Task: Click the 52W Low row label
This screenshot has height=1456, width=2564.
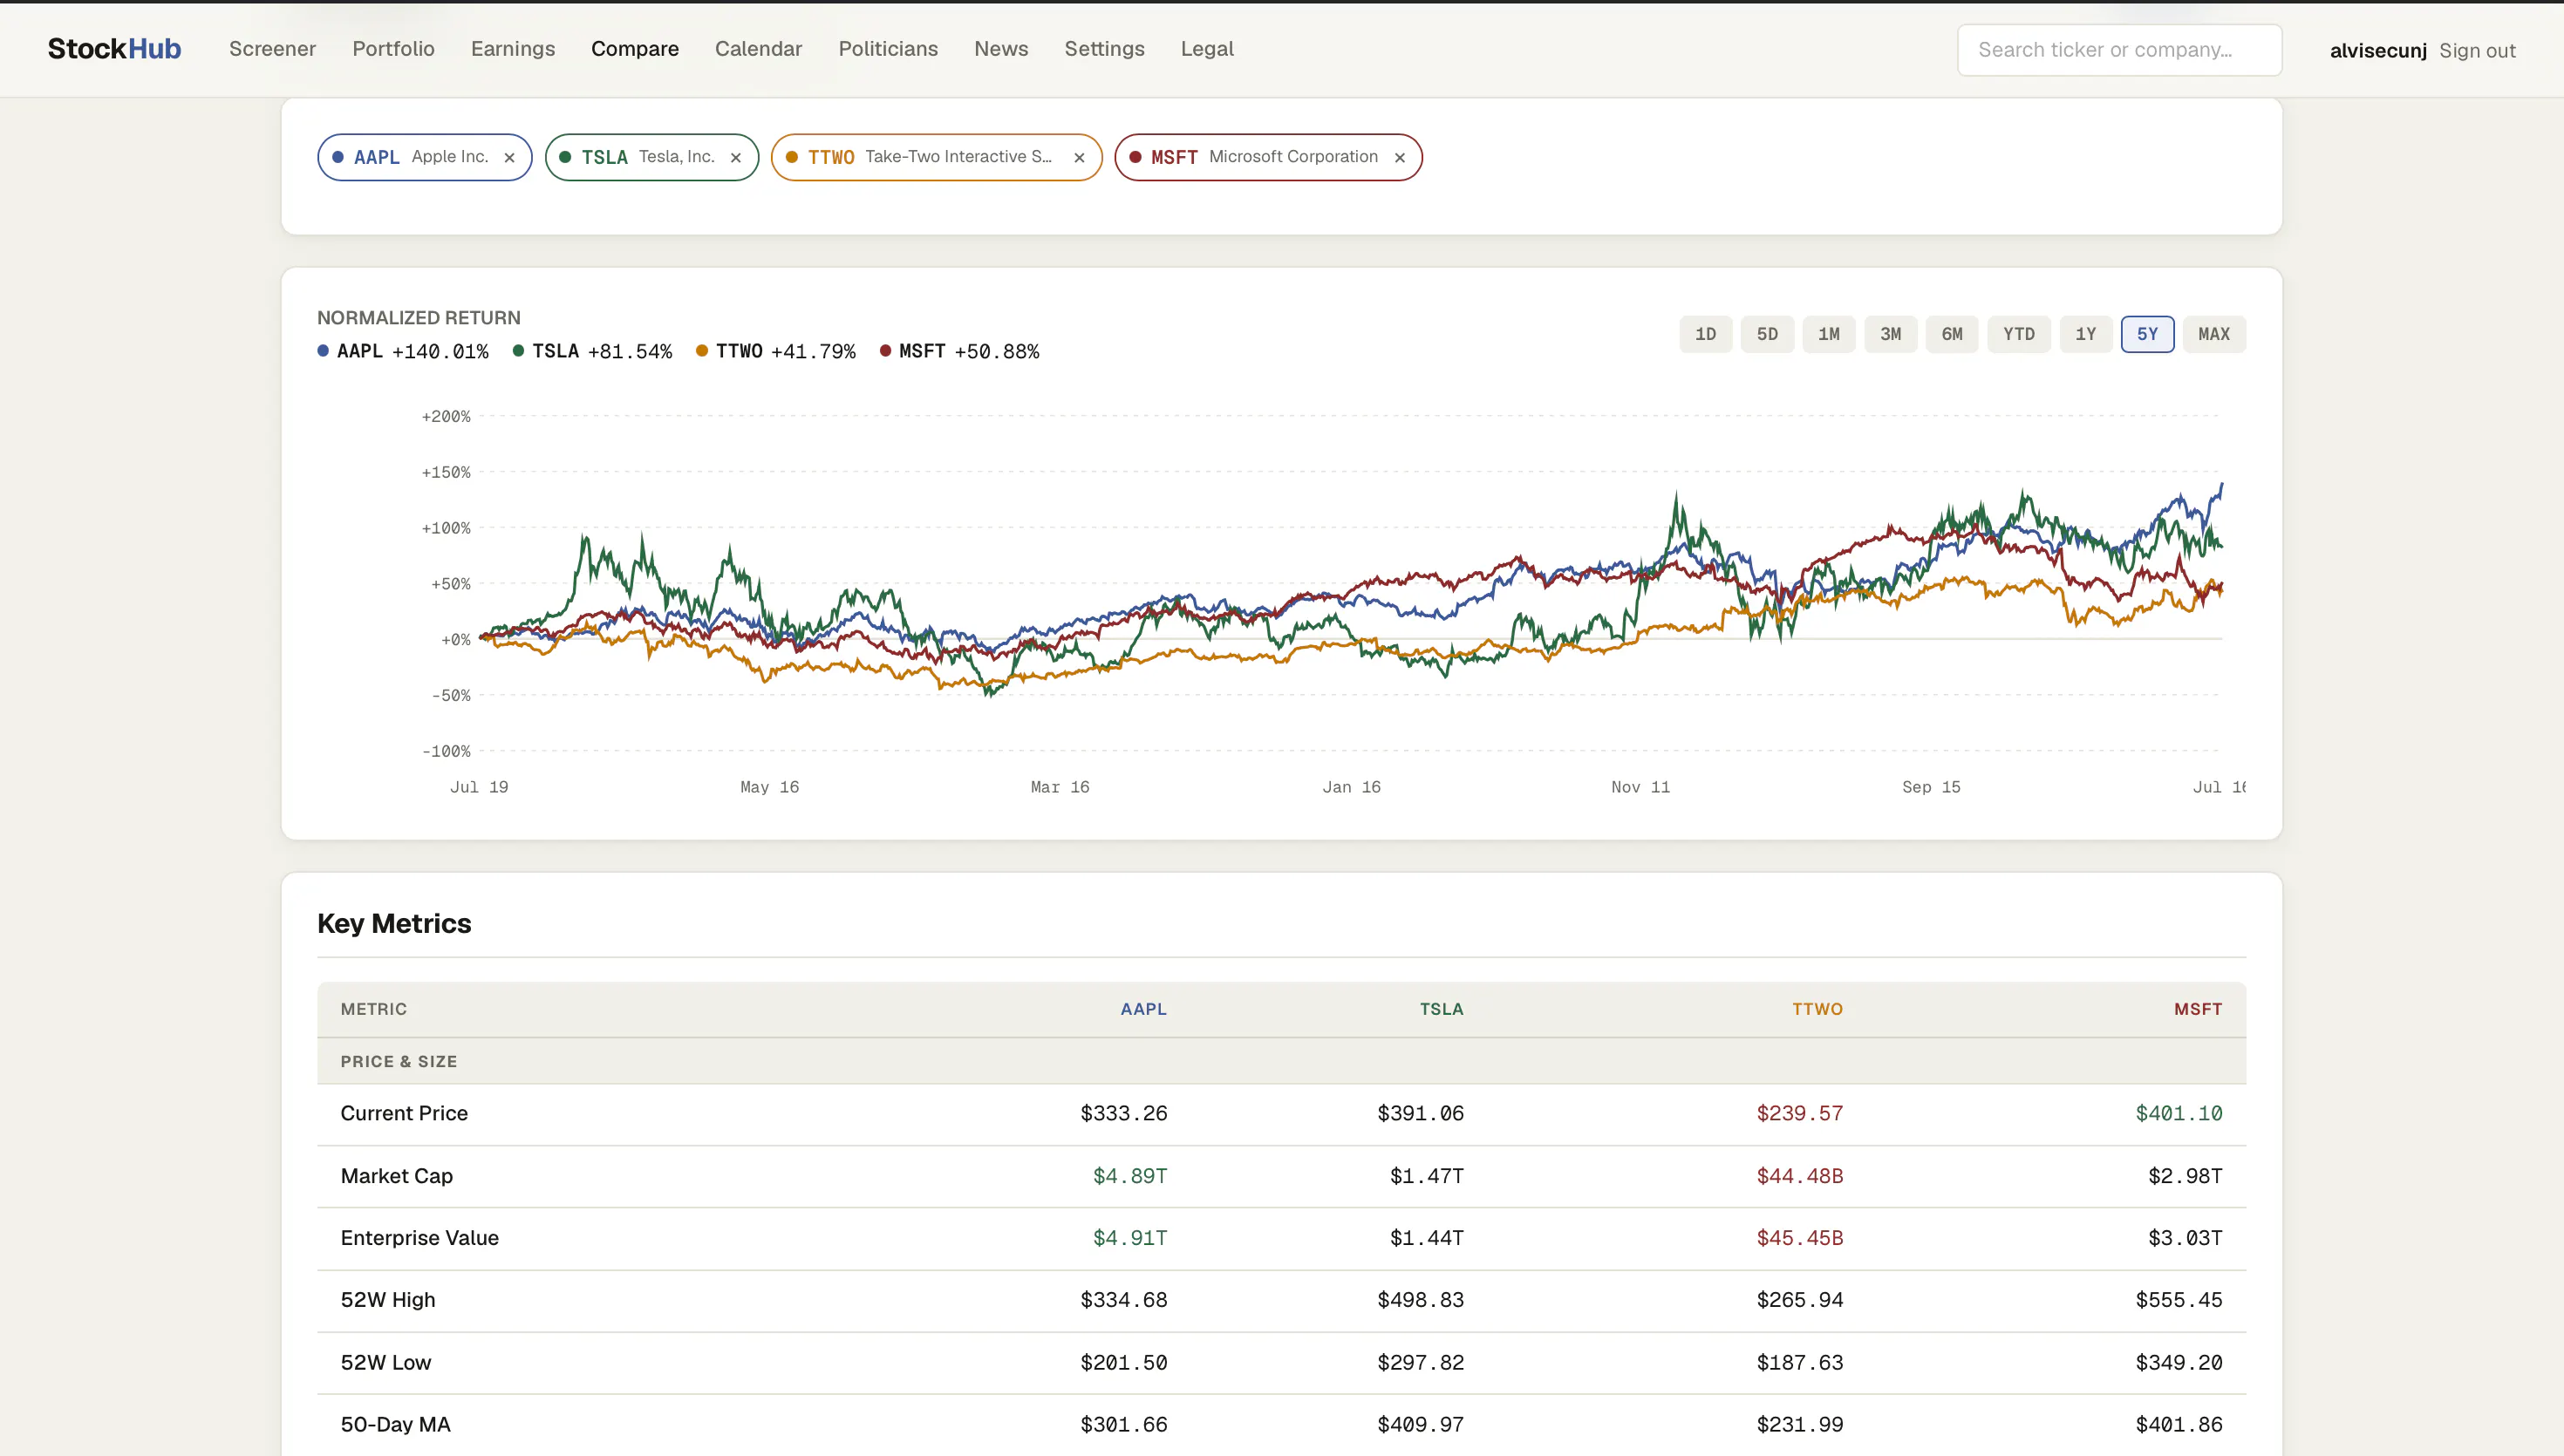Action: [386, 1363]
